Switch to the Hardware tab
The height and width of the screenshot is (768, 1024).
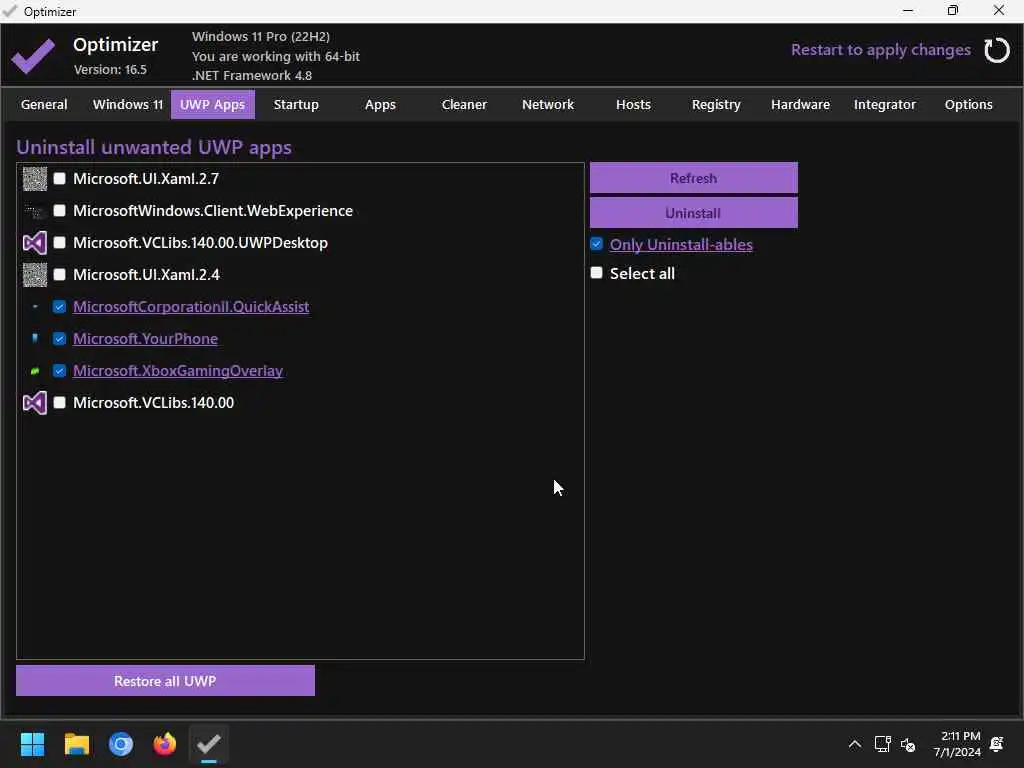click(x=801, y=104)
